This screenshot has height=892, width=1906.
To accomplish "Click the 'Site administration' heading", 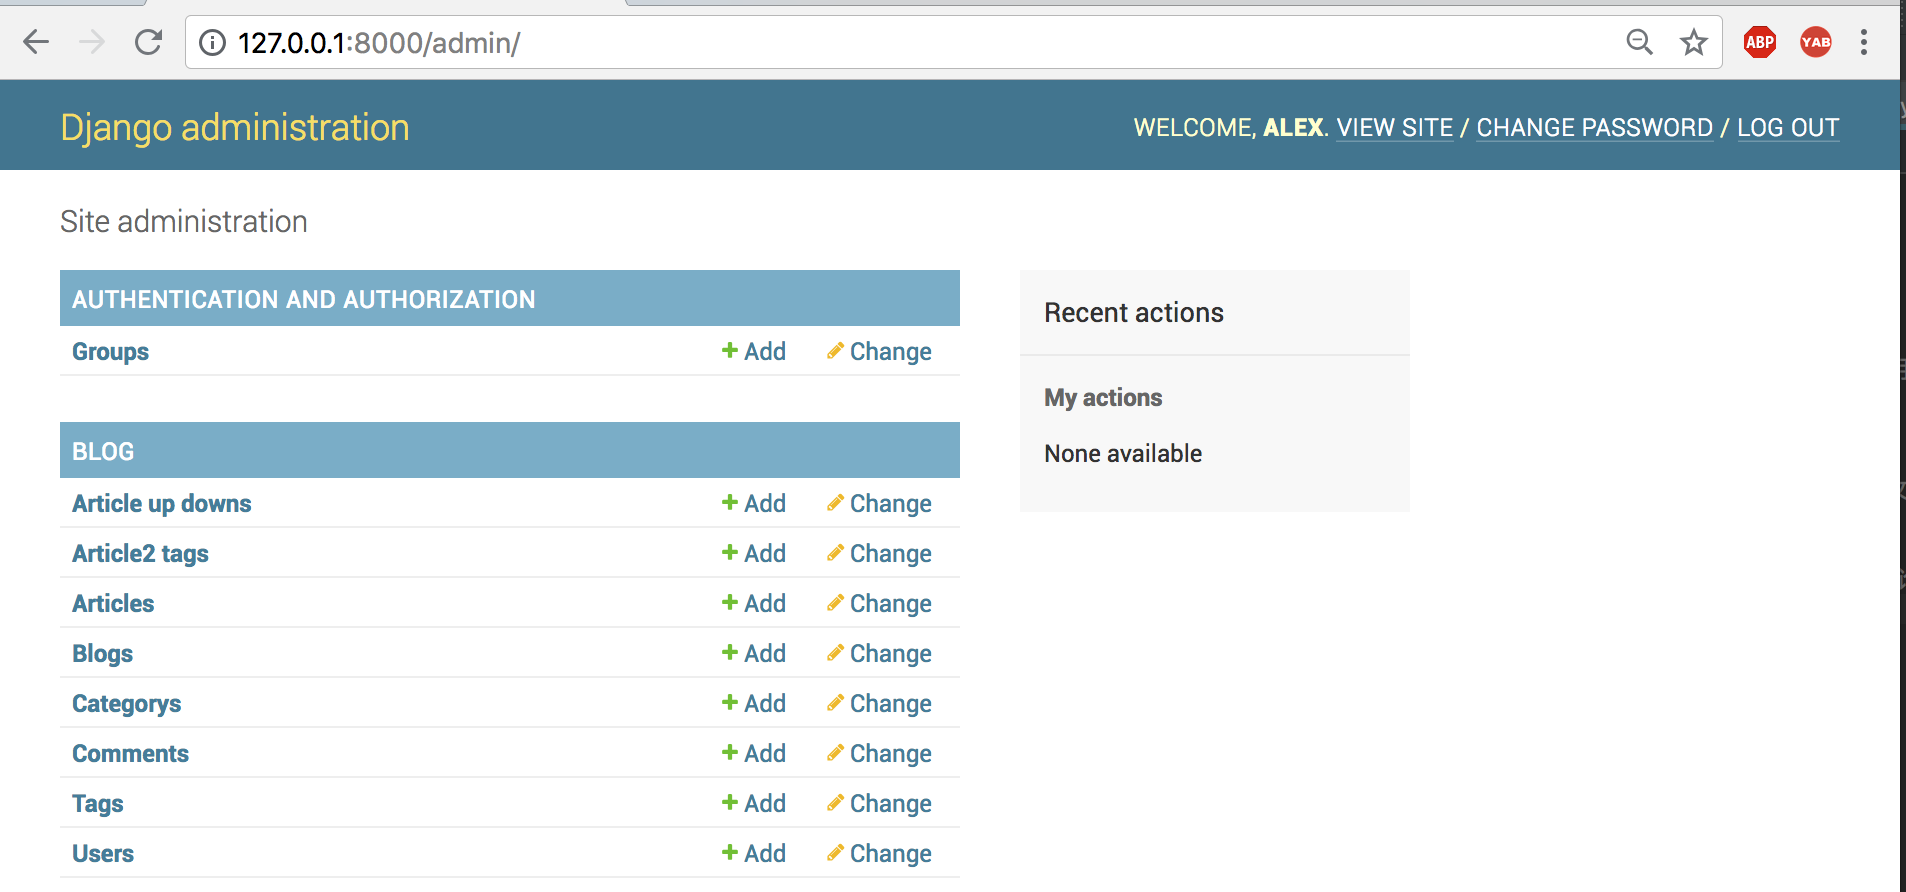I will click(184, 222).
